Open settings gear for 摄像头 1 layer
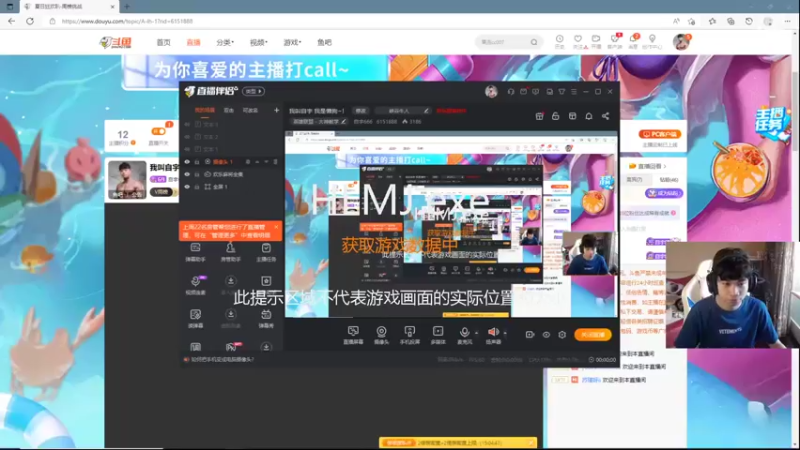Image resolution: width=800 pixels, height=450 pixels. click(248, 162)
